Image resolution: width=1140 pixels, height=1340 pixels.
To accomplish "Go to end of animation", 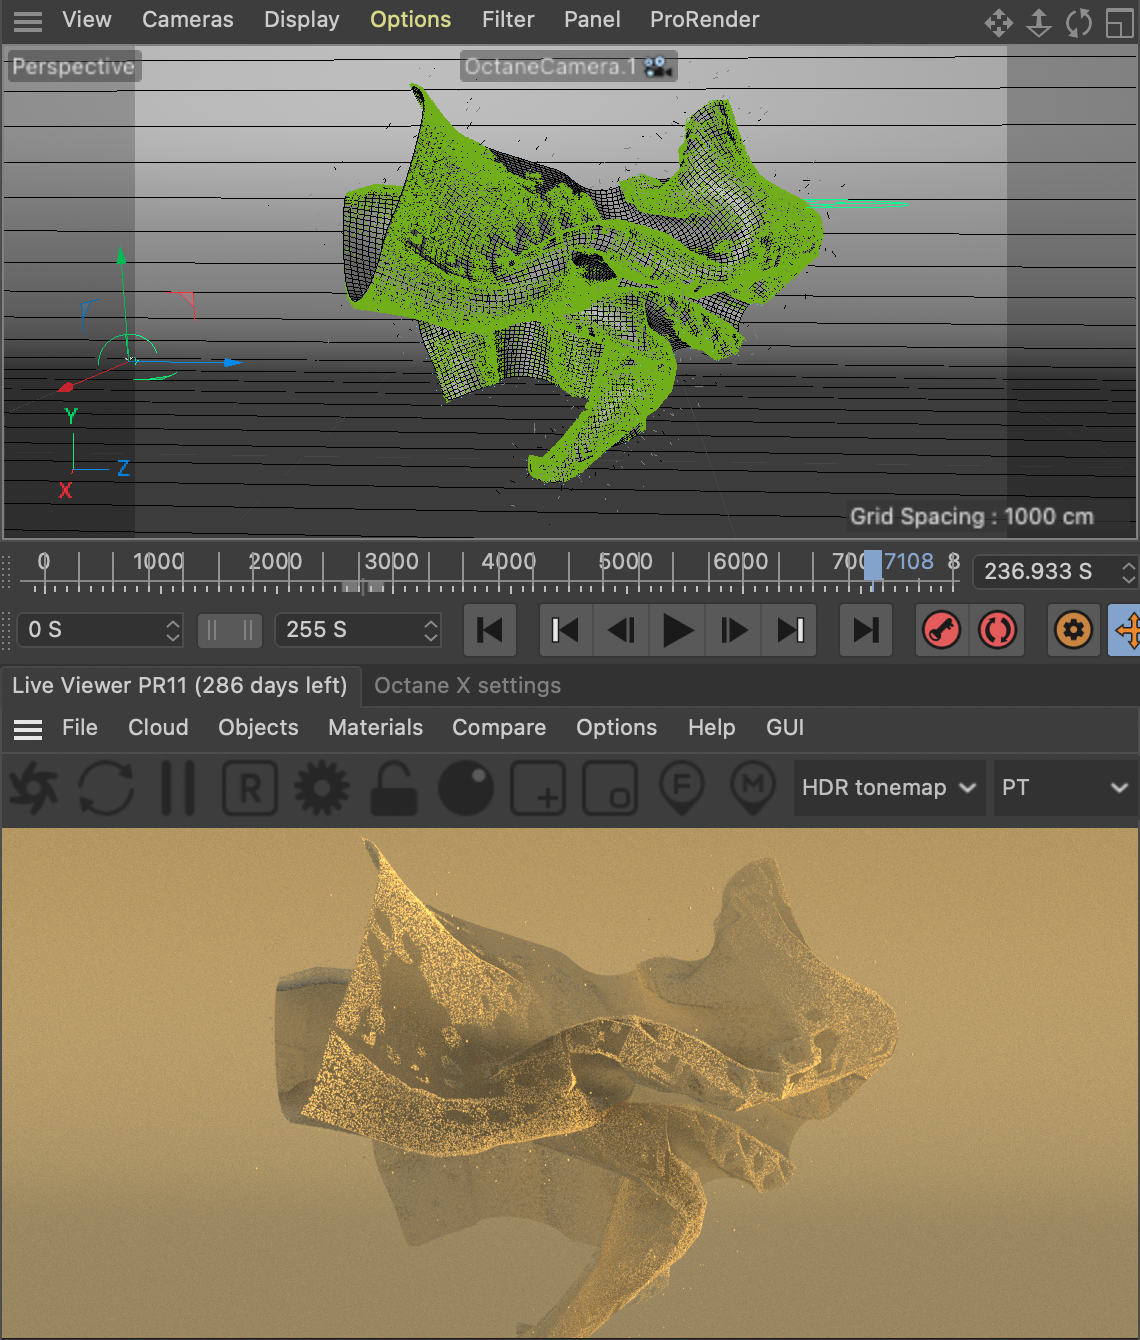I will pyautogui.click(x=866, y=630).
